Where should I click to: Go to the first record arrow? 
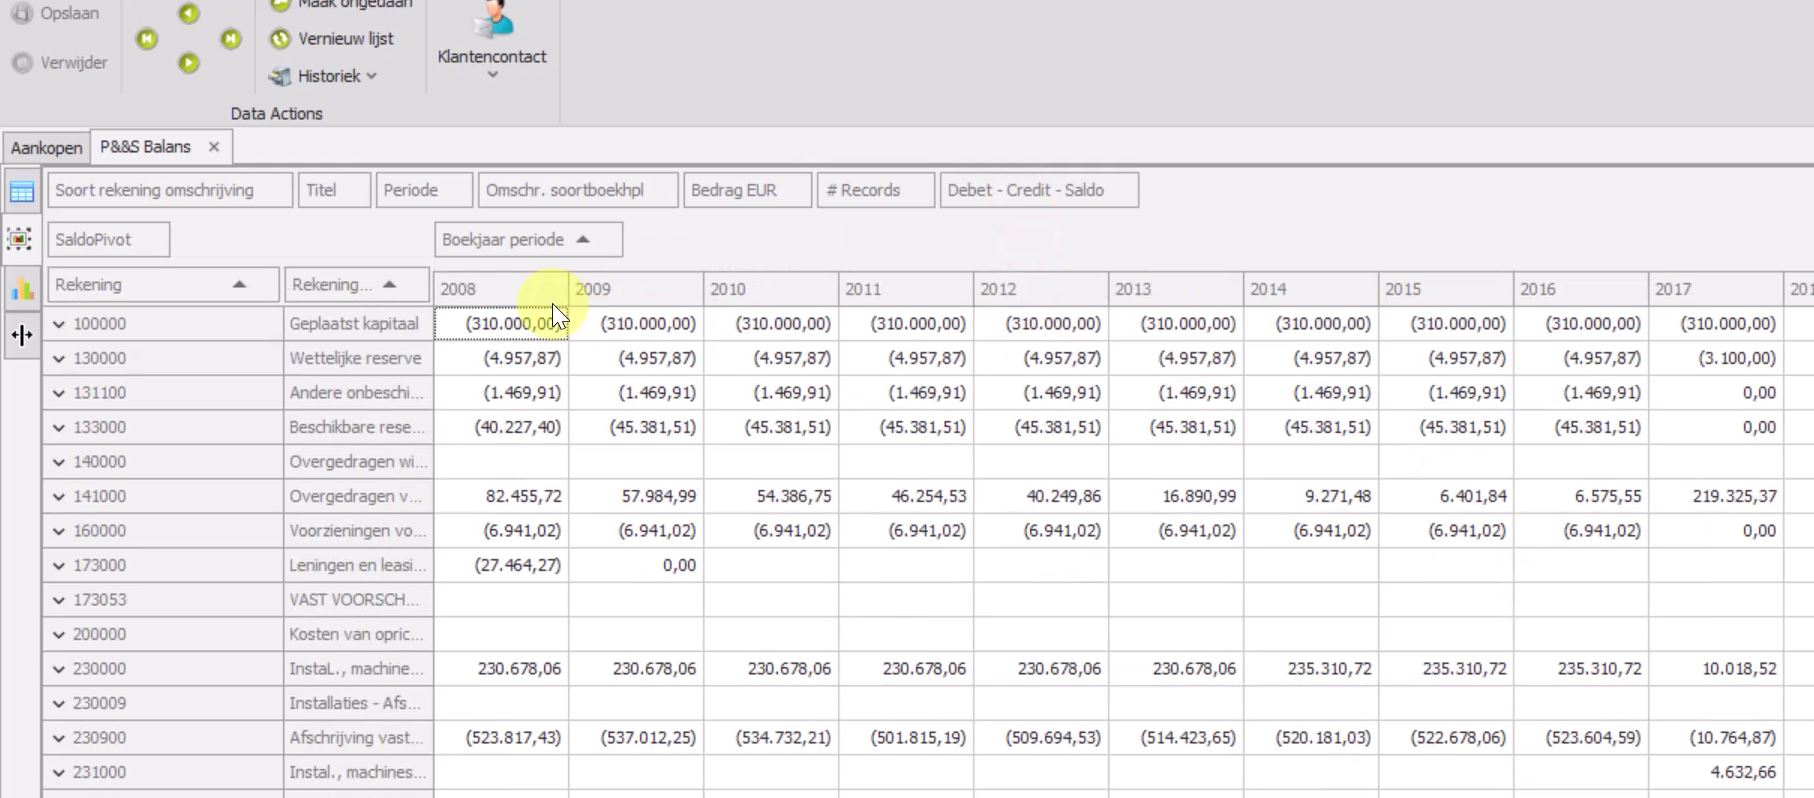147,39
